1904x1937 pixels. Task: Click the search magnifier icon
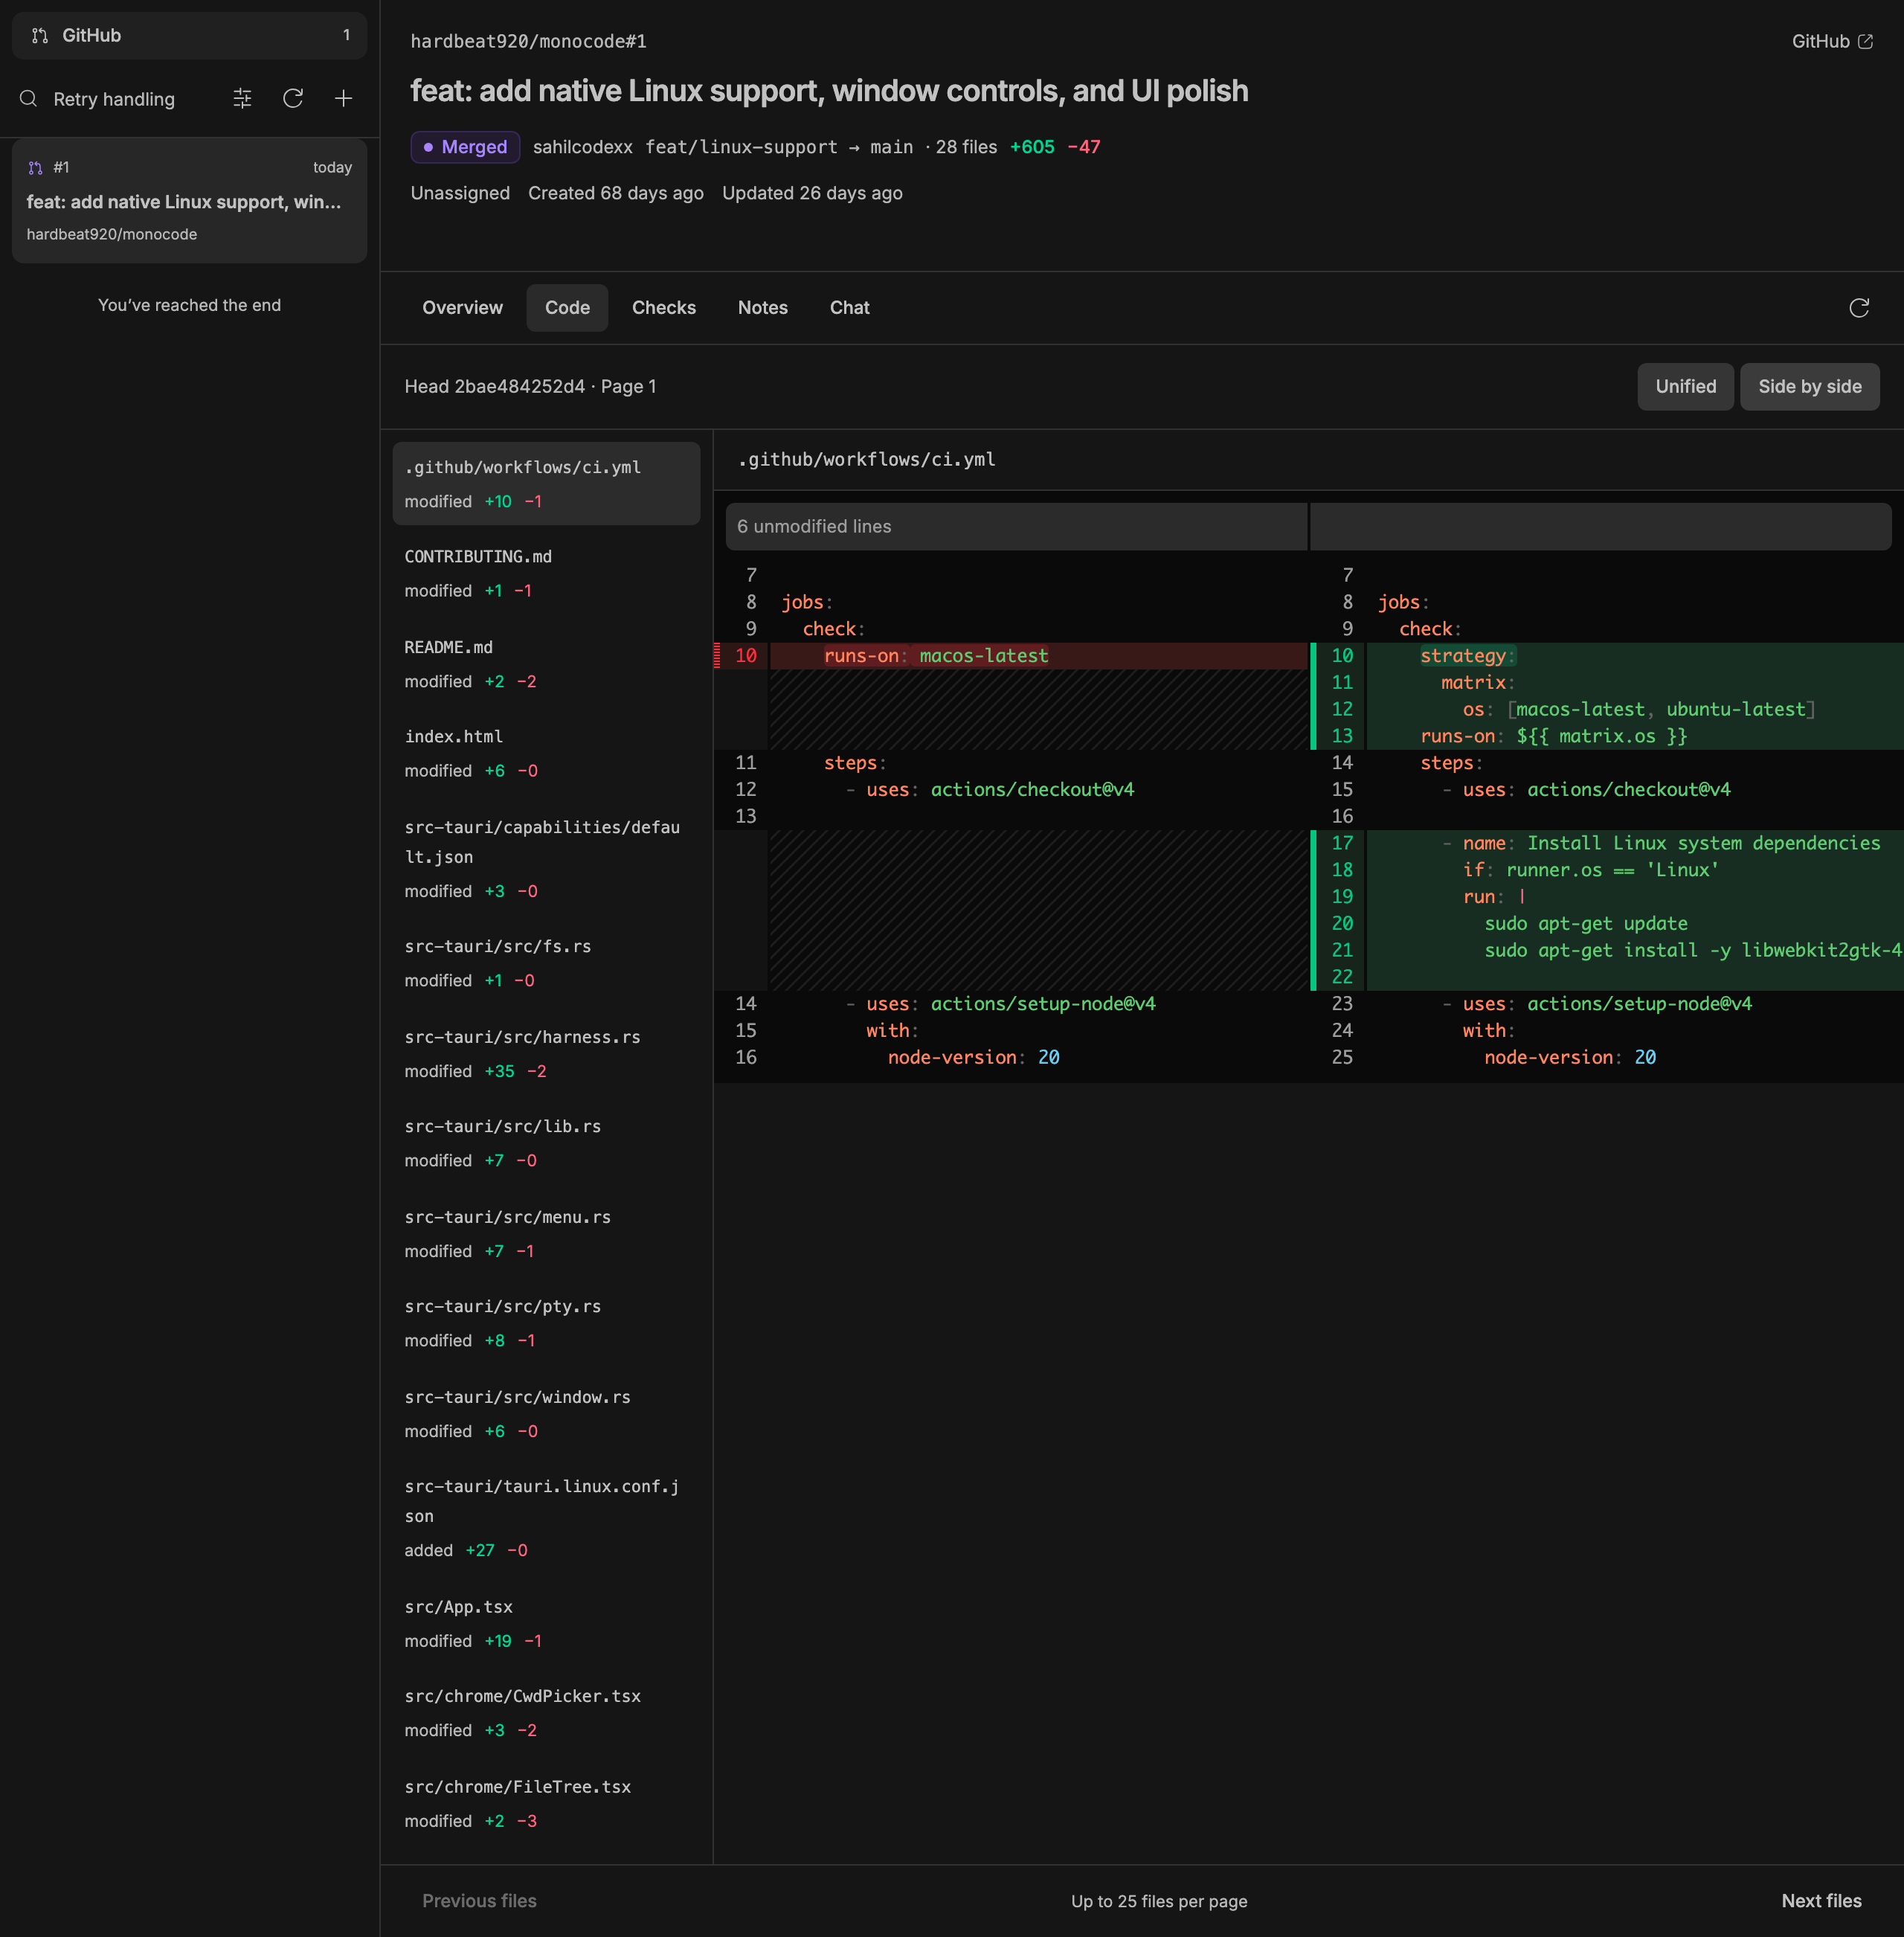click(x=29, y=99)
